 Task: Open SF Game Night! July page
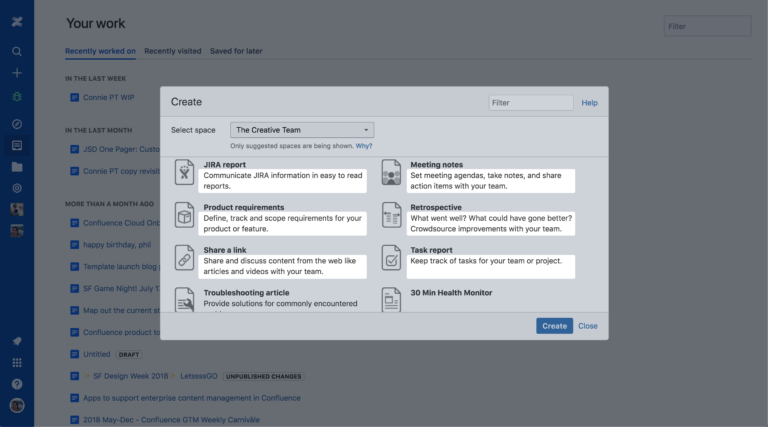[121, 288]
